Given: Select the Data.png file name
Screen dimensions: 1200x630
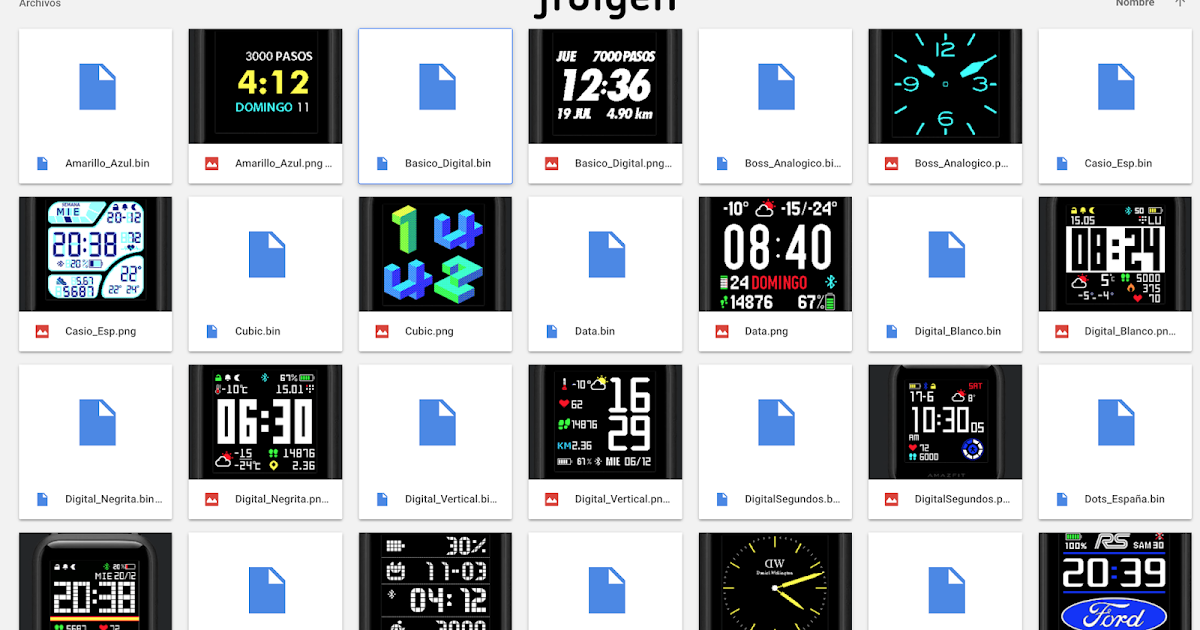Looking at the screenshot, I should tap(766, 331).
